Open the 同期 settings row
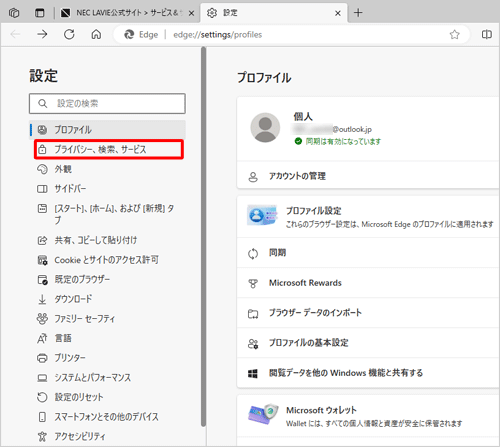 [368, 253]
